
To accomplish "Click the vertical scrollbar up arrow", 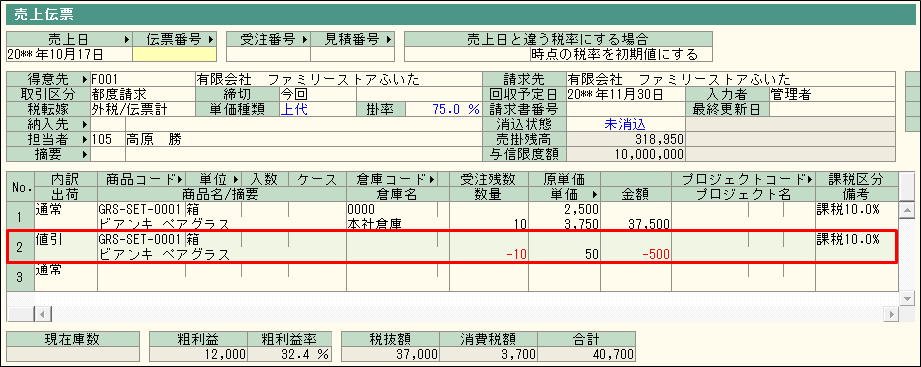I will point(907,210).
